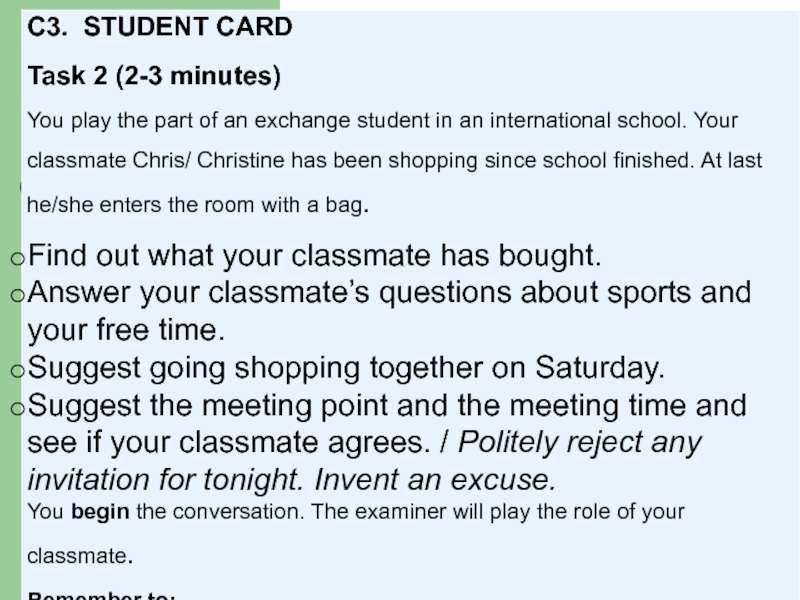The height and width of the screenshot is (600, 800).
Task: Click the italic phrase "Politely reject any"
Action: (x=580, y=442)
